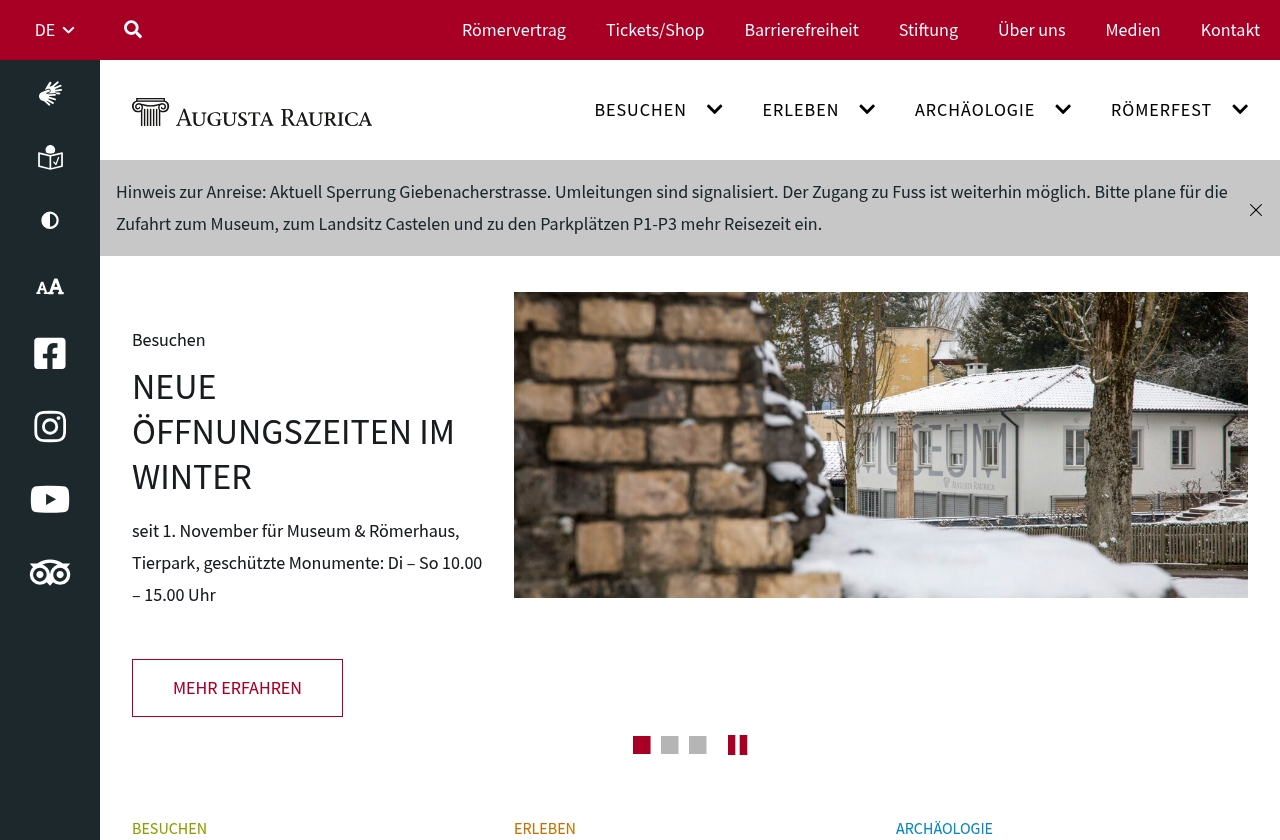The width and height of the screenshot is (1280, 840).
Task: Select the second slide indicator
Action: point(670,745)
